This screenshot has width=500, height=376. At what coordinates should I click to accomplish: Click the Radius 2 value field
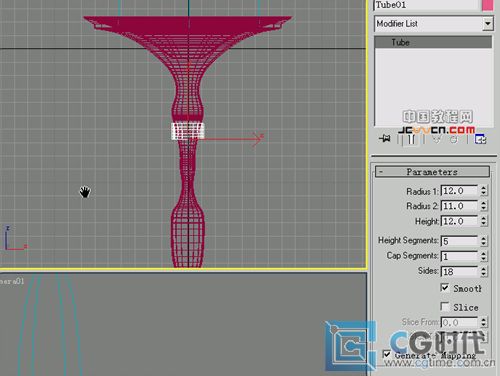(x=459, y=206)
